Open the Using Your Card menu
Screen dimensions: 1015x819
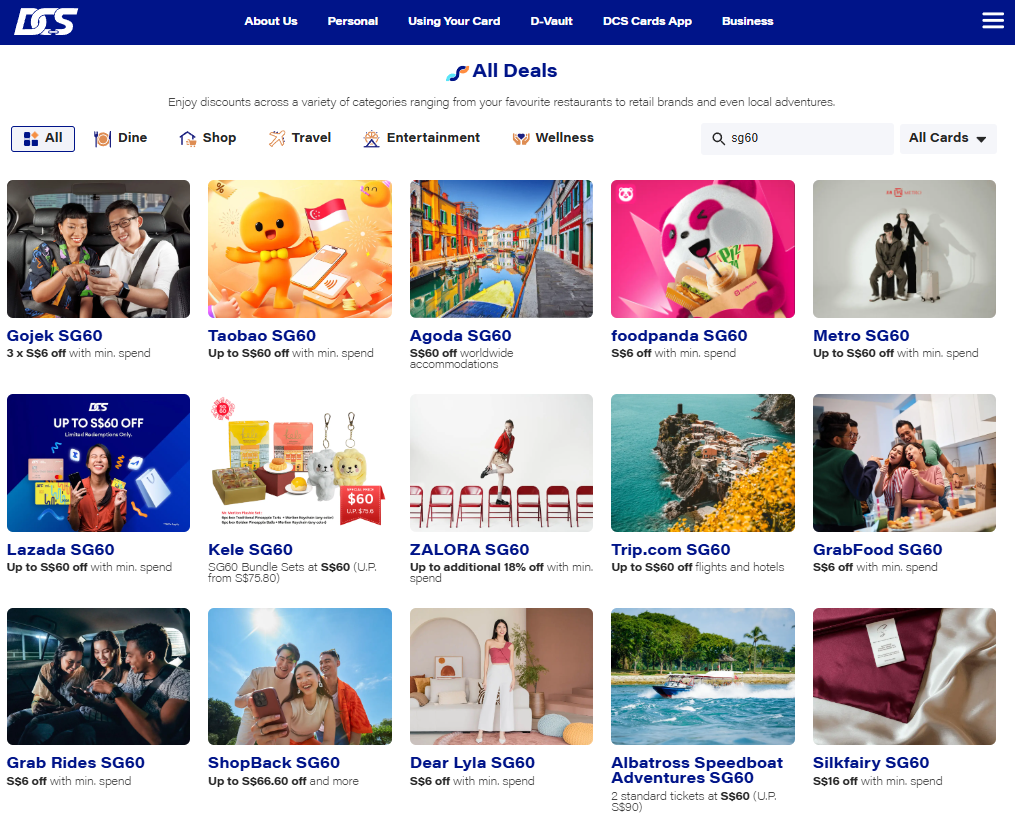click(454, 21)
